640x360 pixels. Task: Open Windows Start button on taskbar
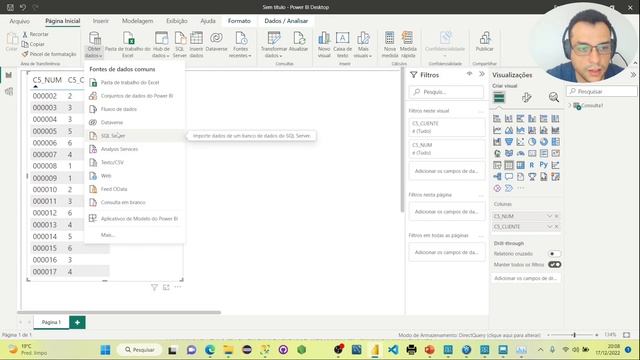[105, 350]
